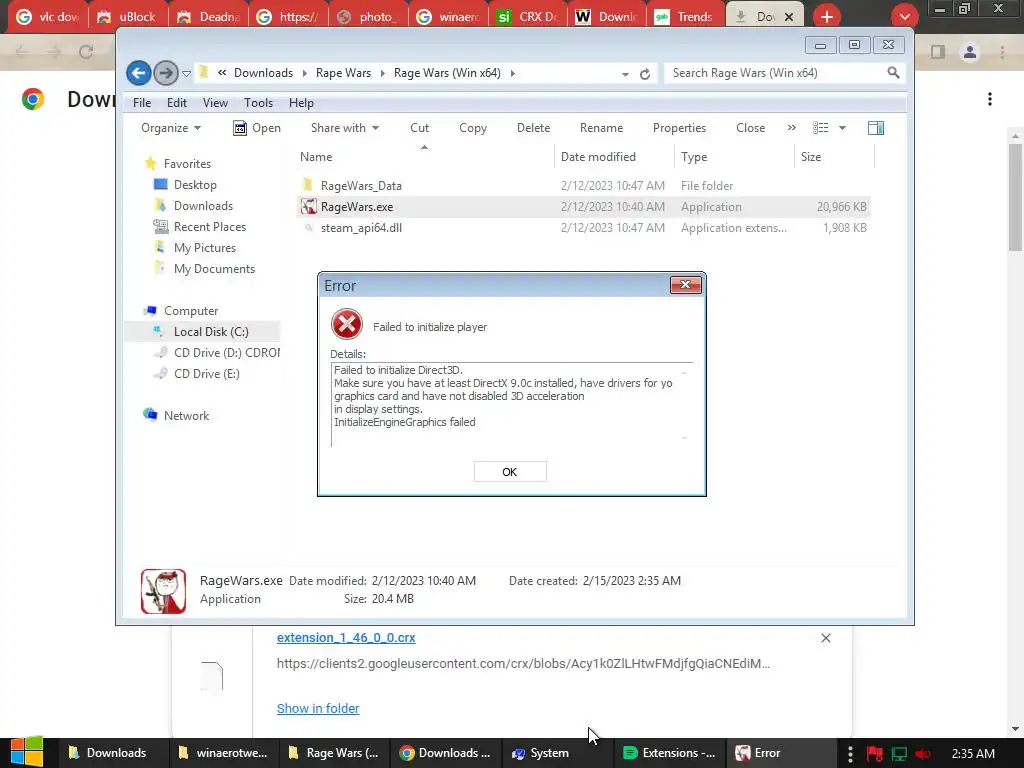
Task: Open Favorites in navigation pane
Action: [x=187, y=164]
